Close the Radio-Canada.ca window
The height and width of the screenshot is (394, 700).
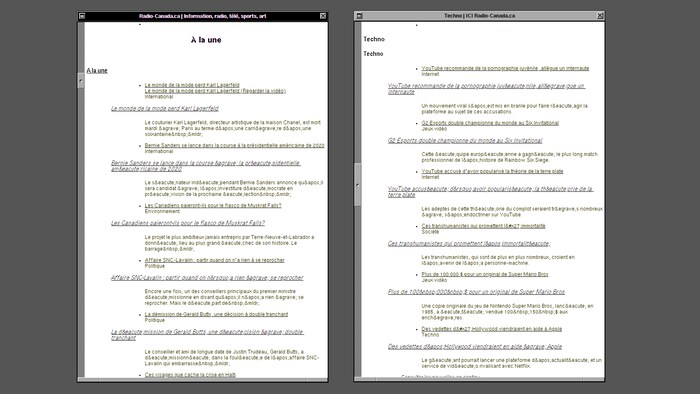[323, 16]
